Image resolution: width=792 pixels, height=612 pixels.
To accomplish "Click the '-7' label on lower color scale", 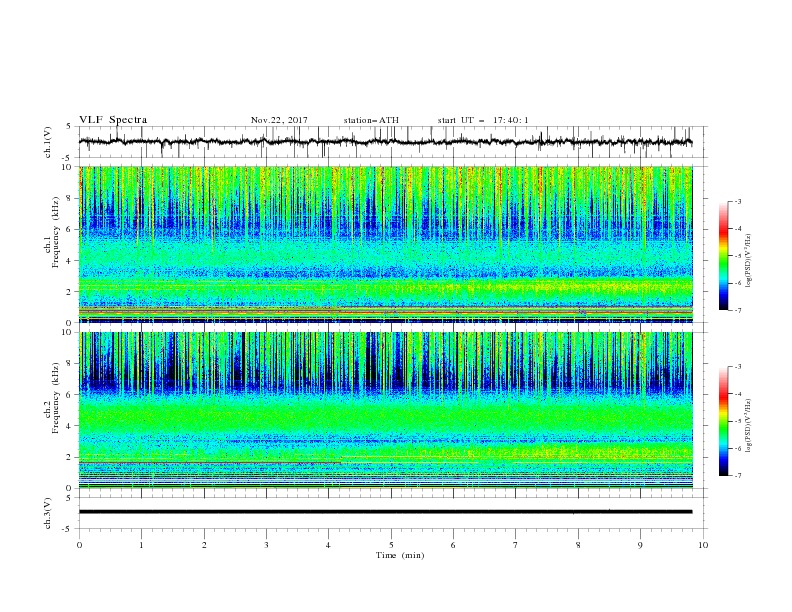I will (x=737, y=475).
